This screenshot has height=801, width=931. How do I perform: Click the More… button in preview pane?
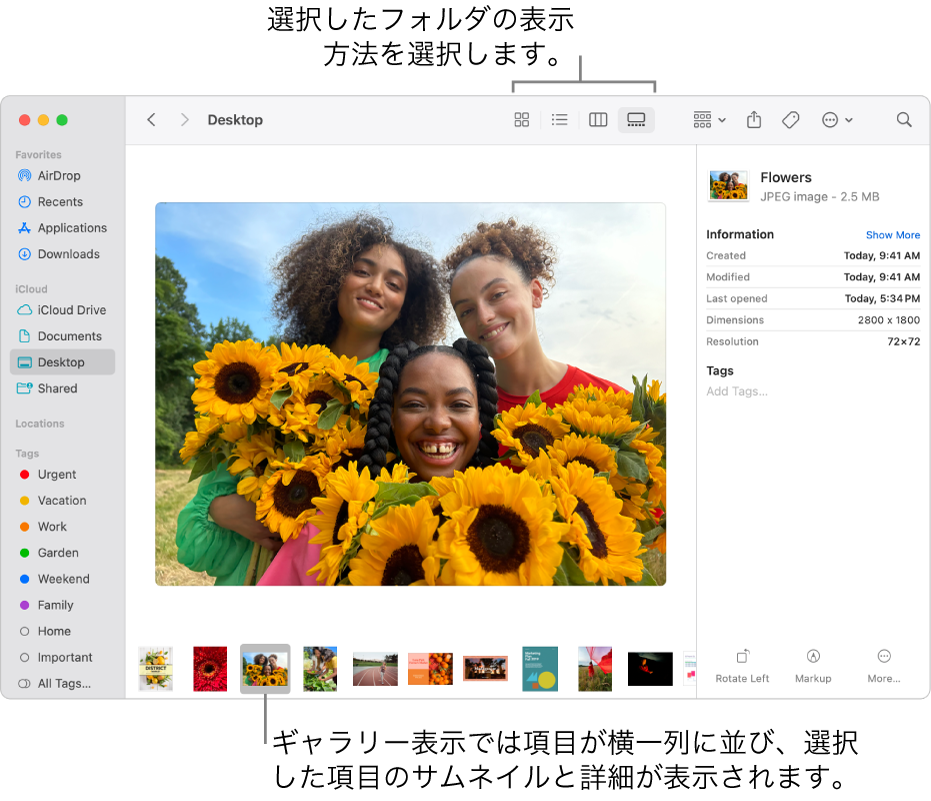[x=884, y=666]
